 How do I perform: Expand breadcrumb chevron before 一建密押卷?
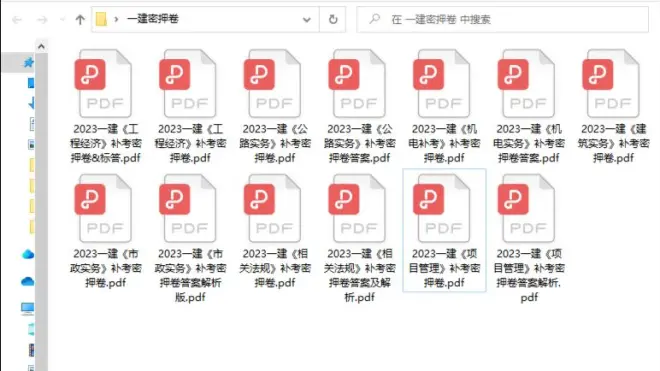pos(116,19)
